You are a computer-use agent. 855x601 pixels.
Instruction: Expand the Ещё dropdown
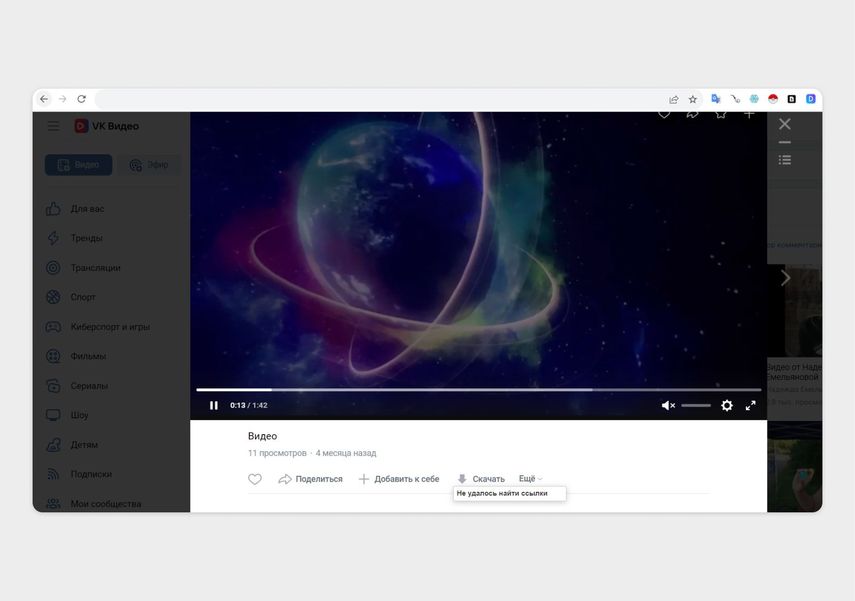pyautogui.click(x=531, y=478)
